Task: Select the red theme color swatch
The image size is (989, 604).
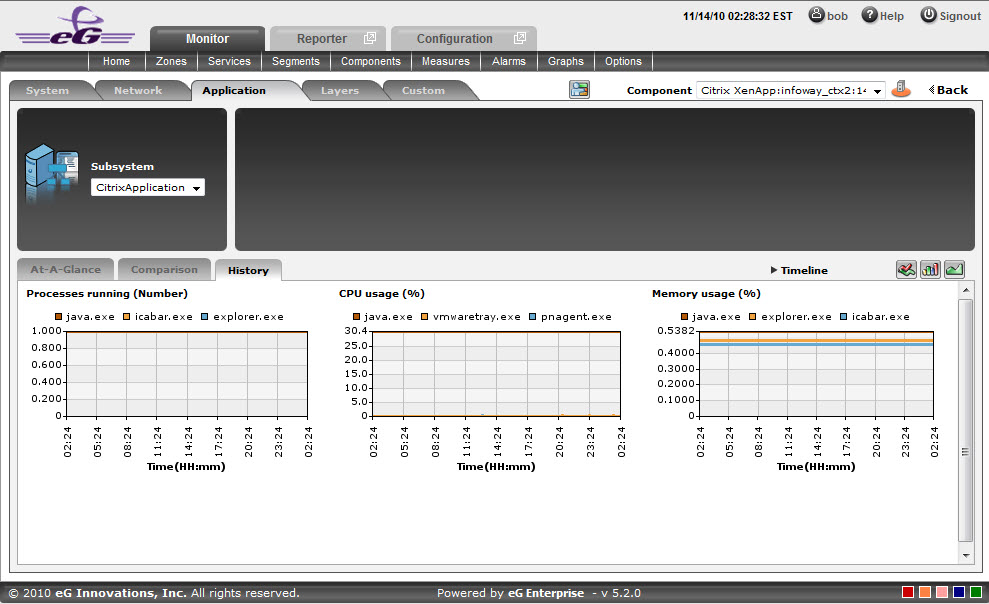Action: (908, 592)
